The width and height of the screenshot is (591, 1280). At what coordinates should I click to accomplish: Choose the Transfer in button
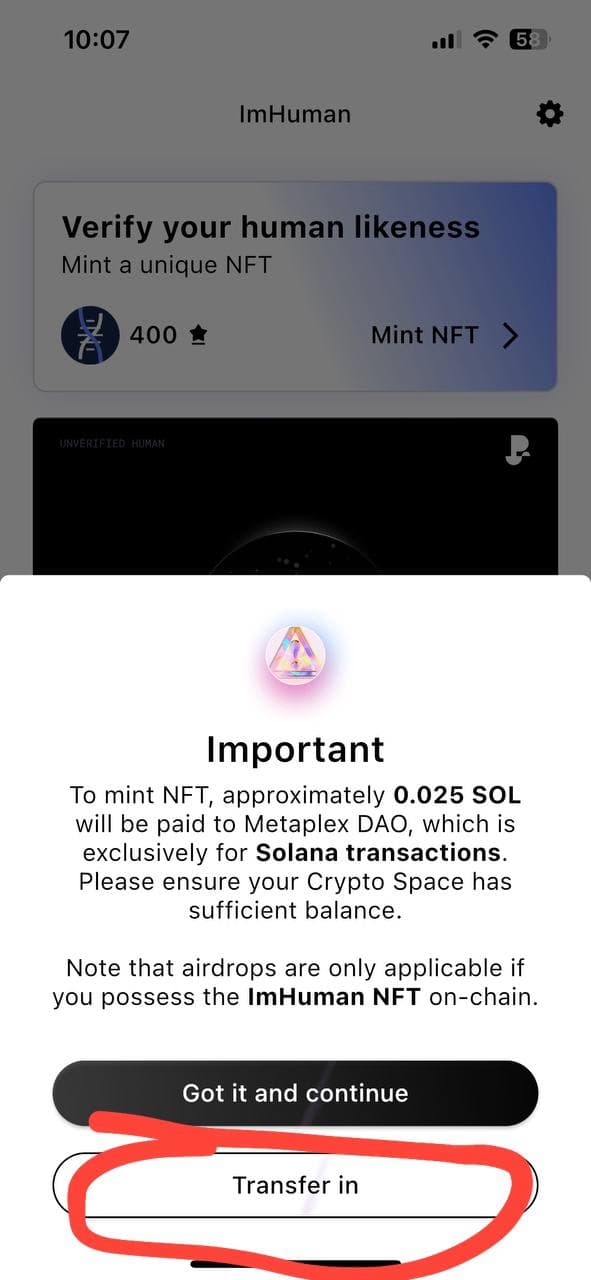click(295, 1185)
